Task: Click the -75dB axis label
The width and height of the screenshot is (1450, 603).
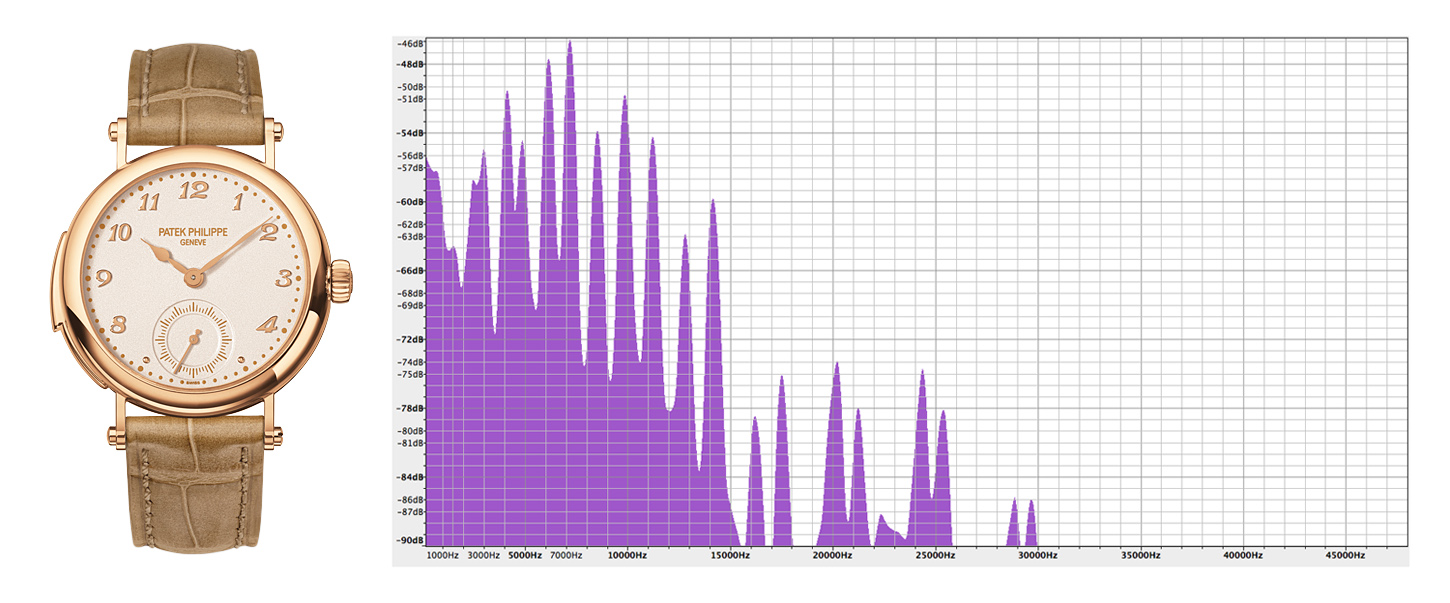Action: coord(410,374)
